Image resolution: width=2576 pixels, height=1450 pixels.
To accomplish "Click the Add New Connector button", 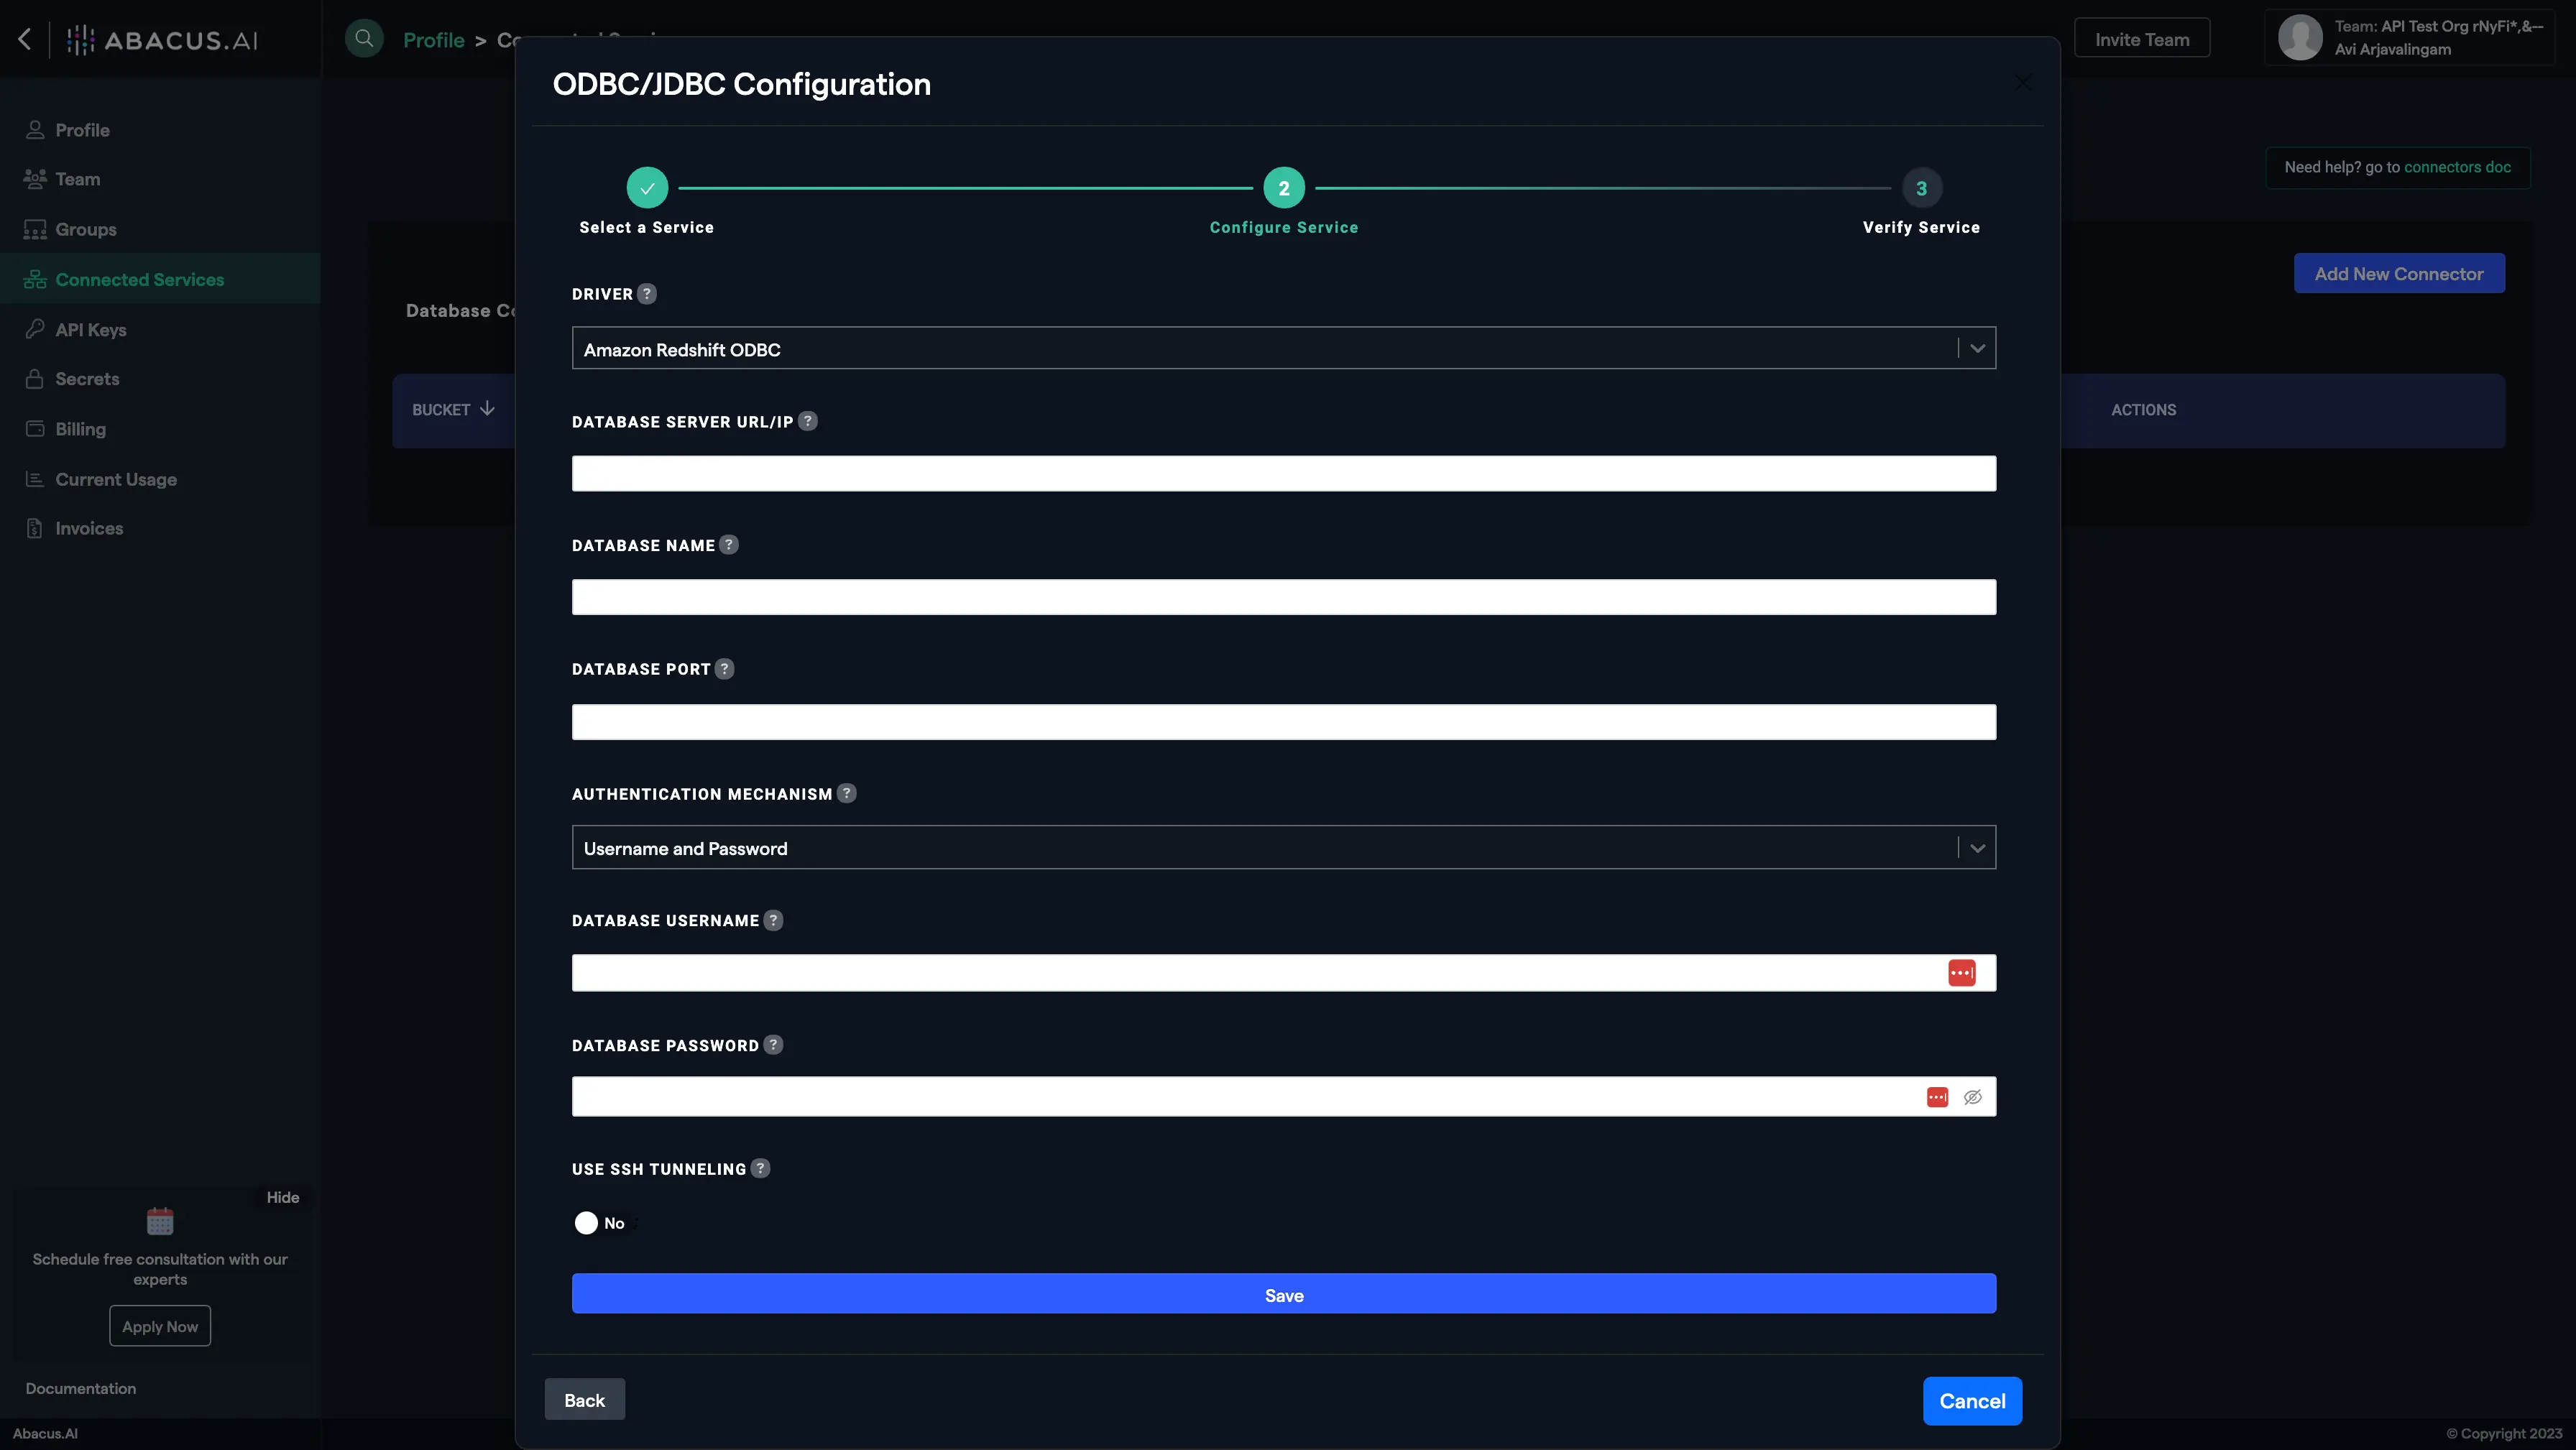I will (x=2400, y=273).
